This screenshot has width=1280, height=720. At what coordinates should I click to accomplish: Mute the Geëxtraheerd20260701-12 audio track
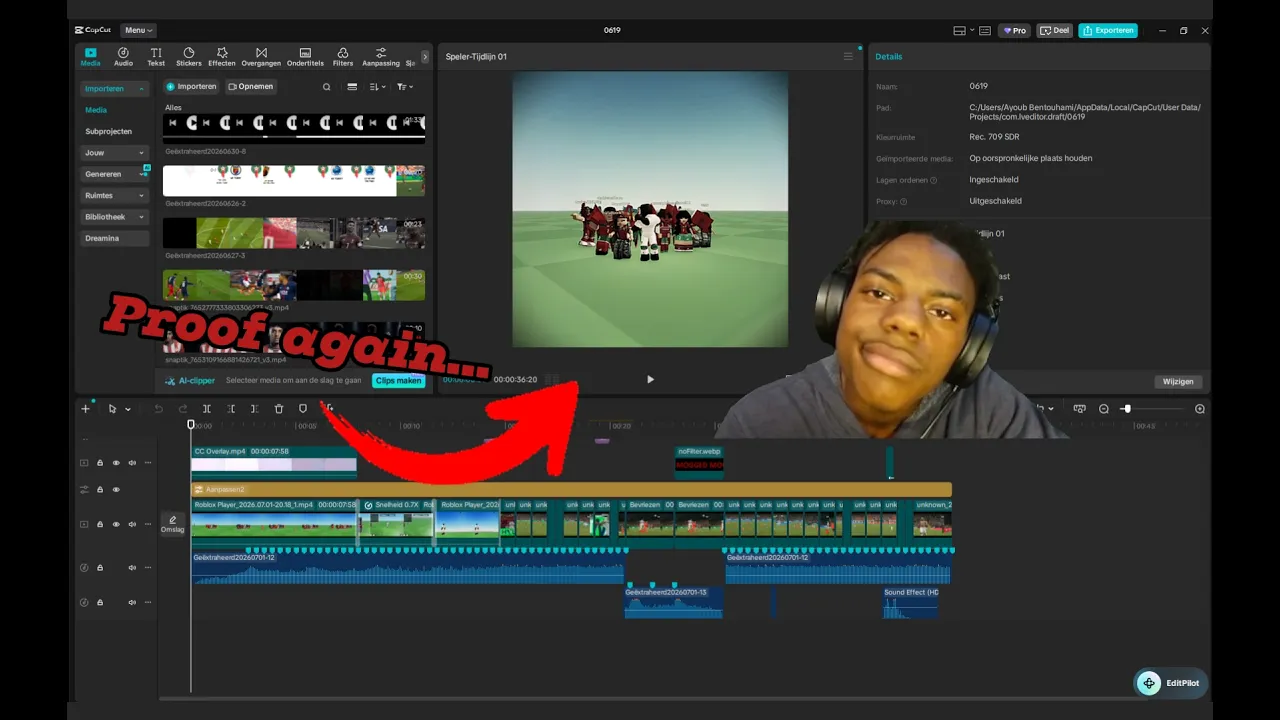132,568
